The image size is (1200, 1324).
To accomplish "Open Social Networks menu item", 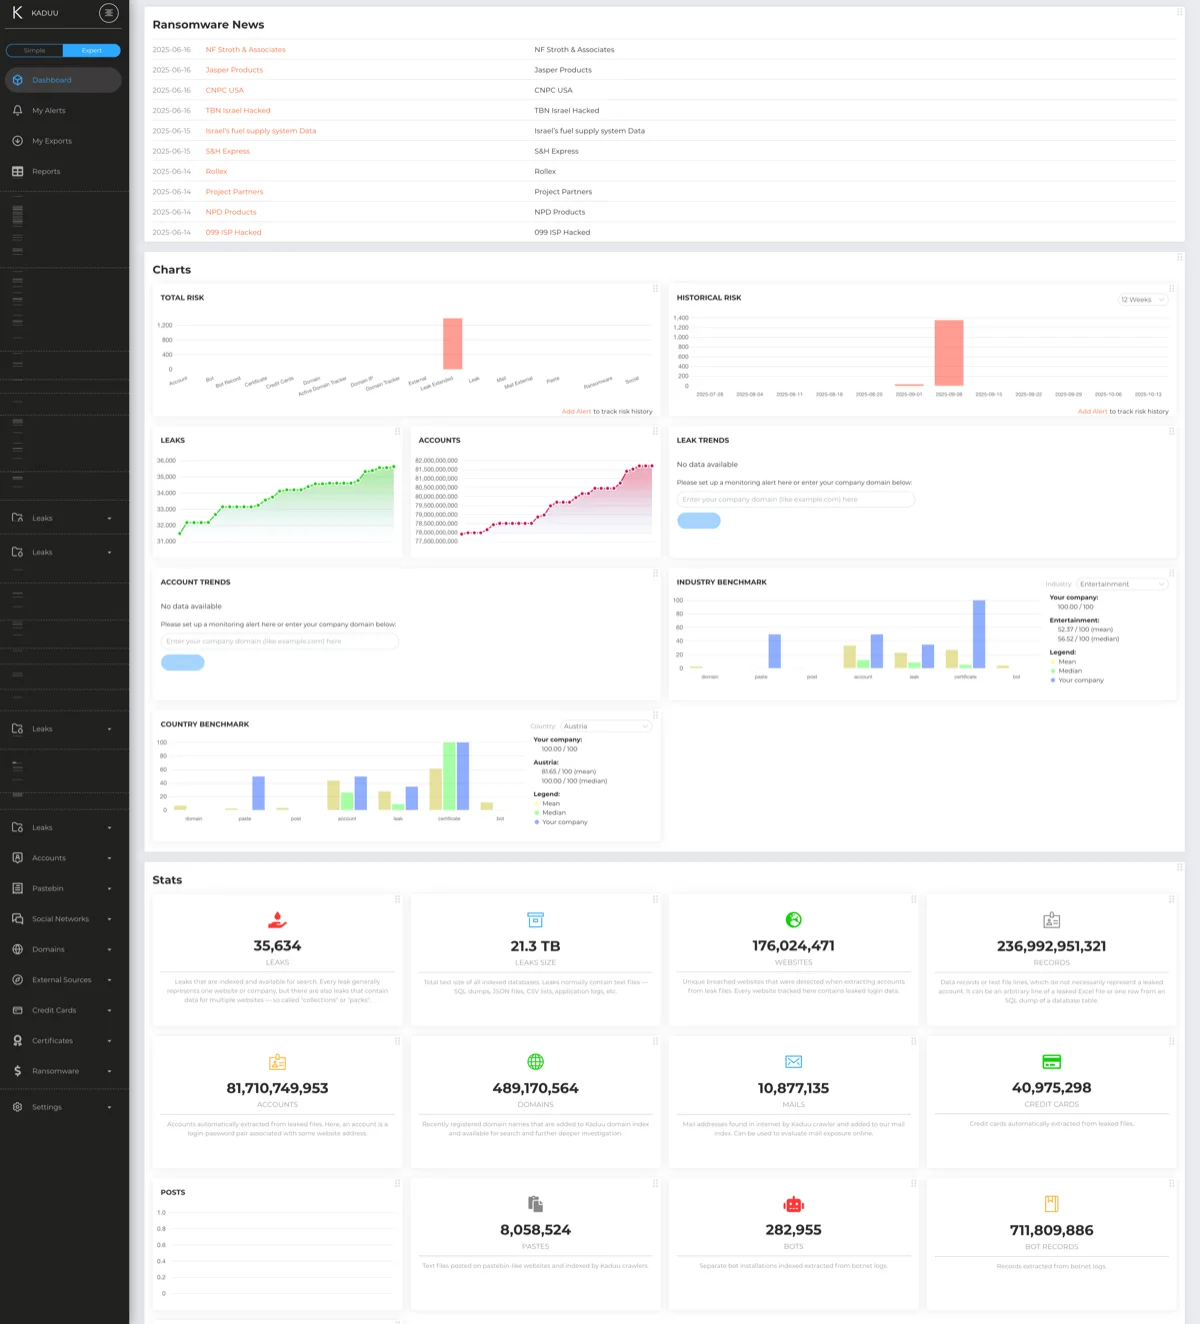I will coord(60,919).
